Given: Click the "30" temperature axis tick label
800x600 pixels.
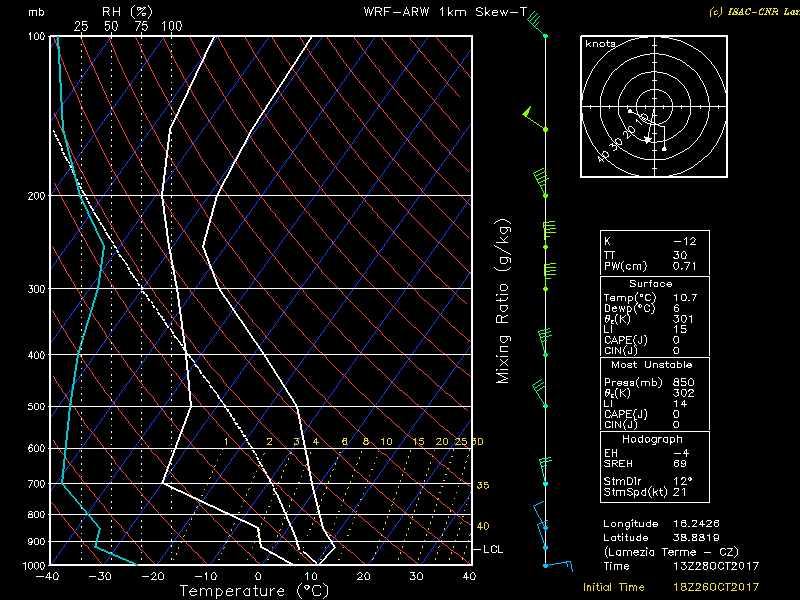Looking at the screenshot, I should click(416, 577).
